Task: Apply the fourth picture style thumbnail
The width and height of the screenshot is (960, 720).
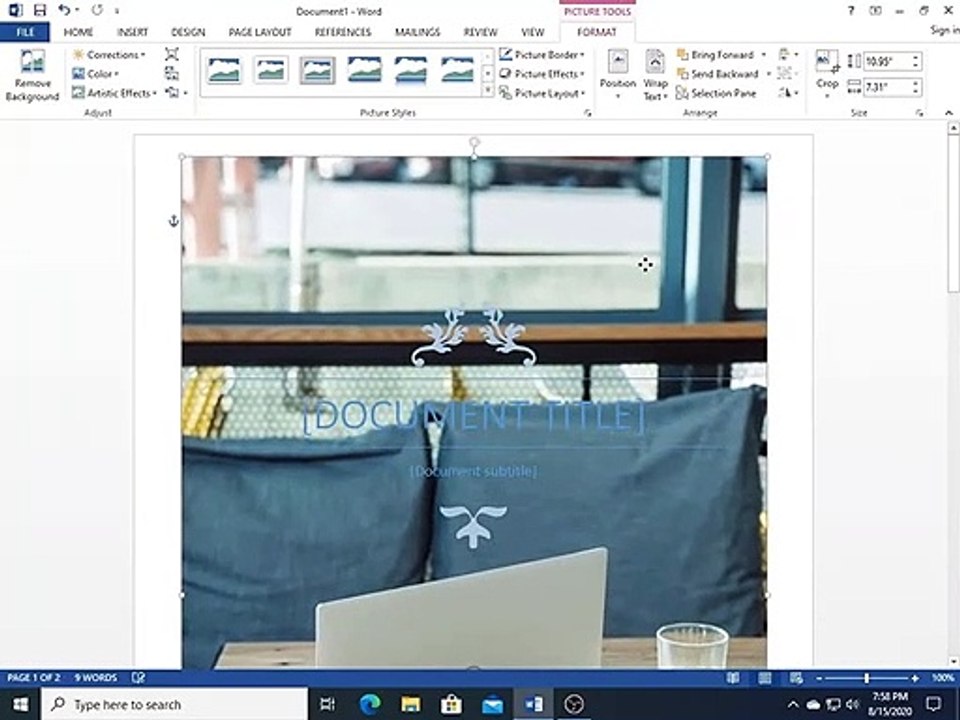Action: tap(364, 70)
